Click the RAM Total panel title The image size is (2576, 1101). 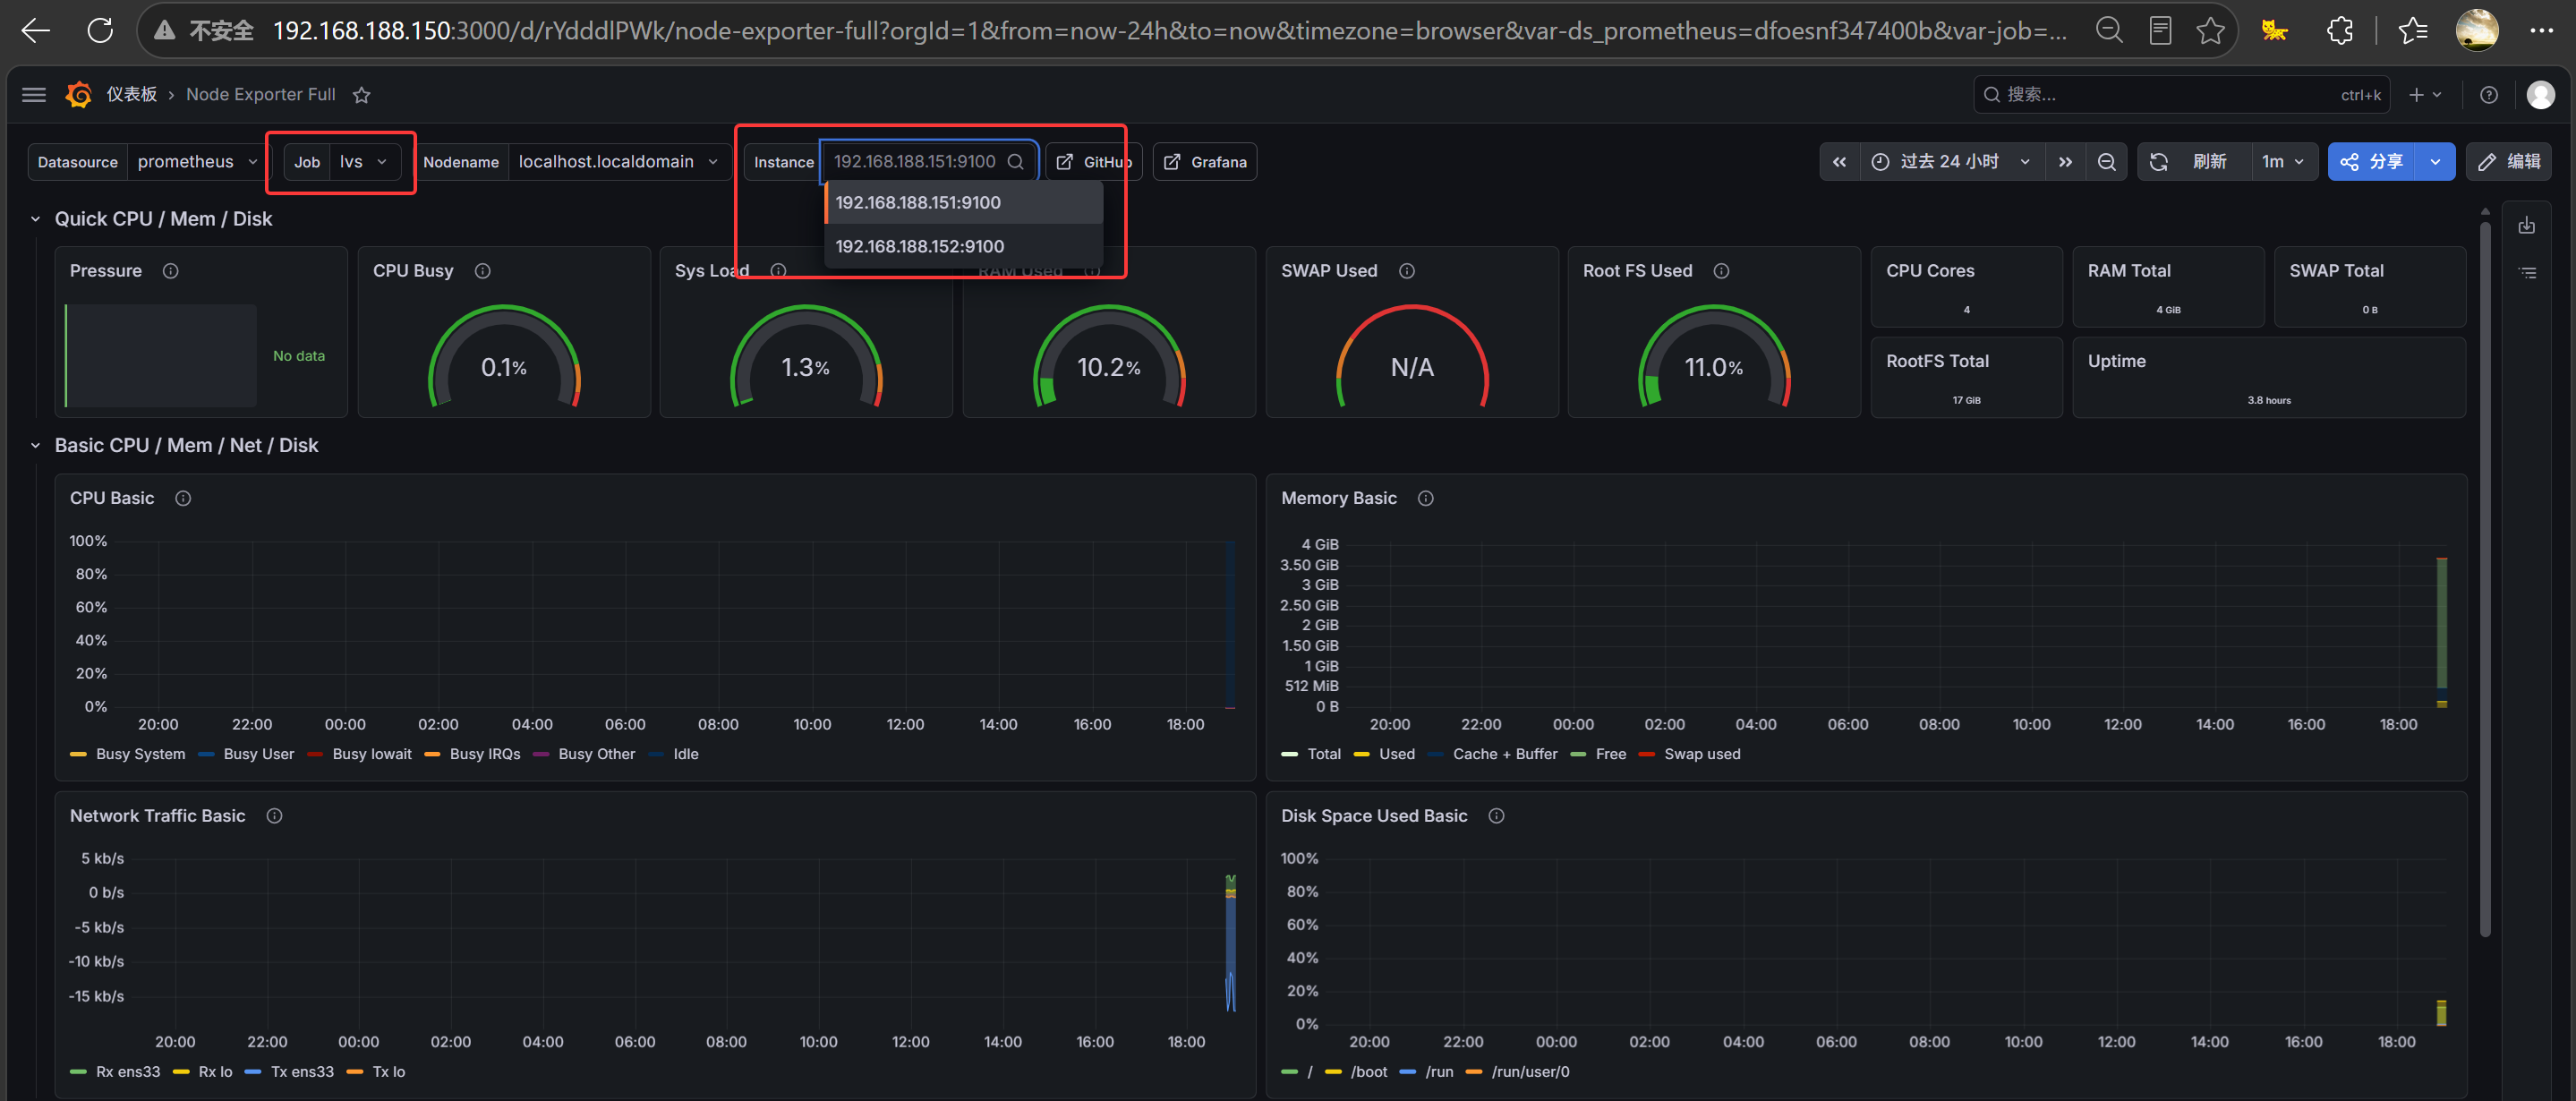coord(2129,271)
